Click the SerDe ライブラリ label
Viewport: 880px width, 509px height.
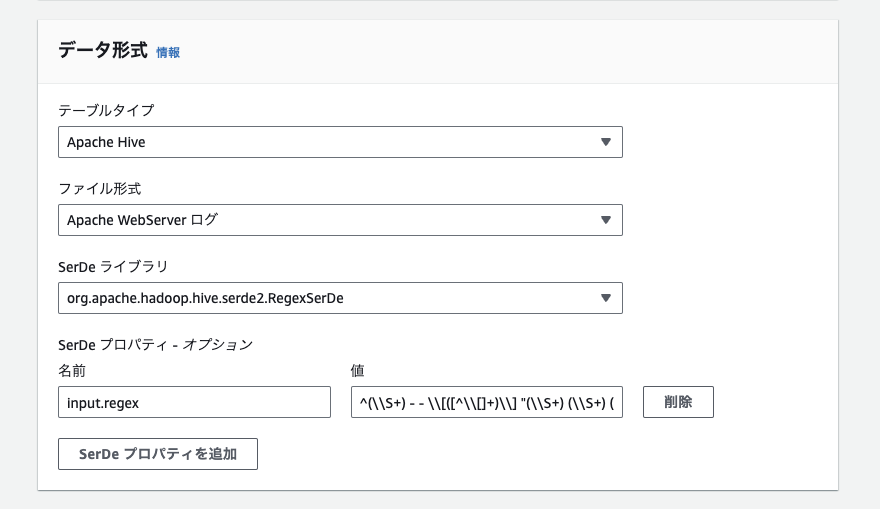(x=113, y=267)
